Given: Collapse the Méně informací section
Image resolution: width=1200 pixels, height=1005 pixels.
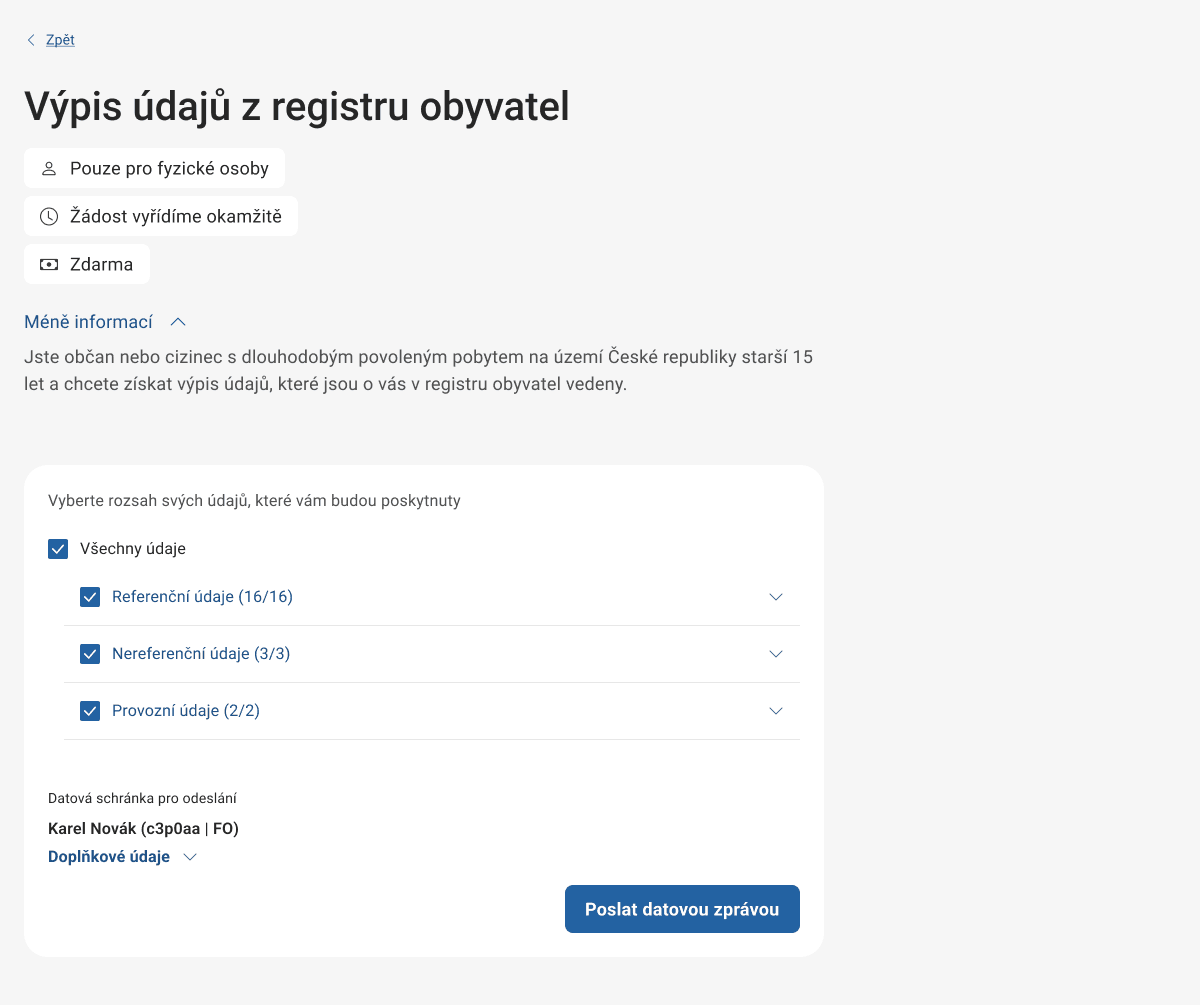Looking at the screenshot, I should [89, 321].
